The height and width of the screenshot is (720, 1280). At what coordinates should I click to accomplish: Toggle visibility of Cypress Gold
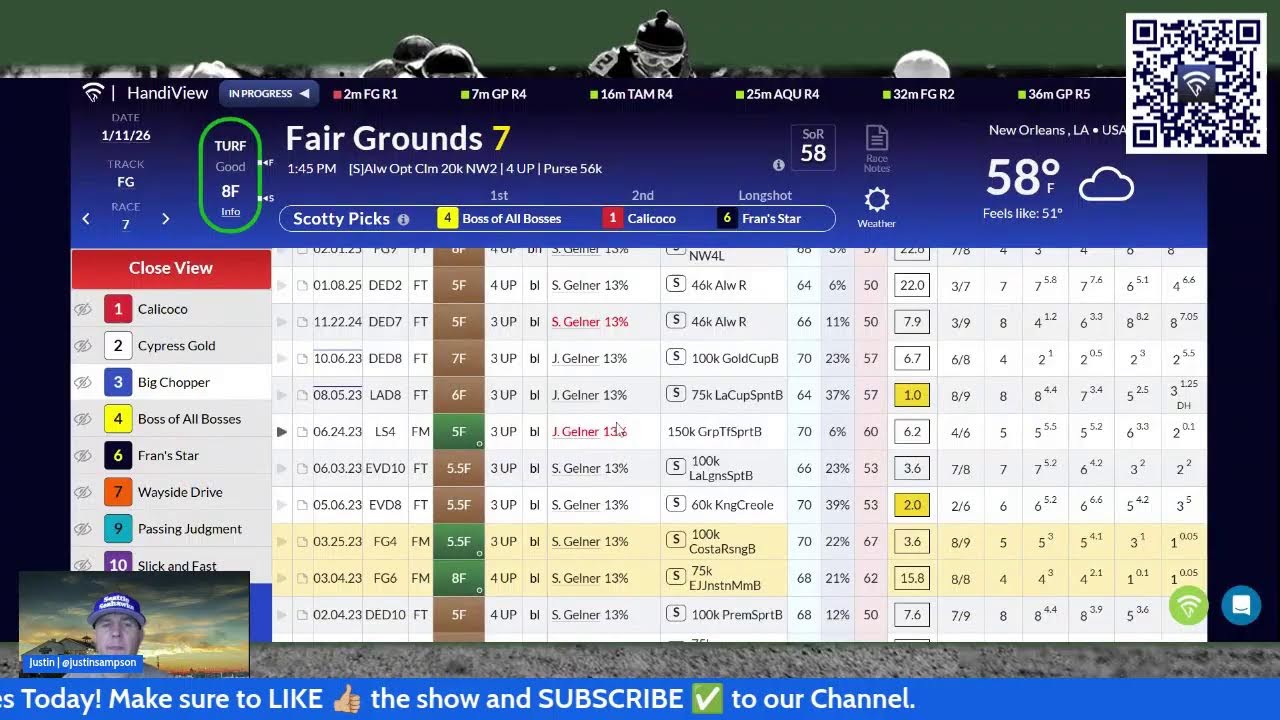click(84, 346)
